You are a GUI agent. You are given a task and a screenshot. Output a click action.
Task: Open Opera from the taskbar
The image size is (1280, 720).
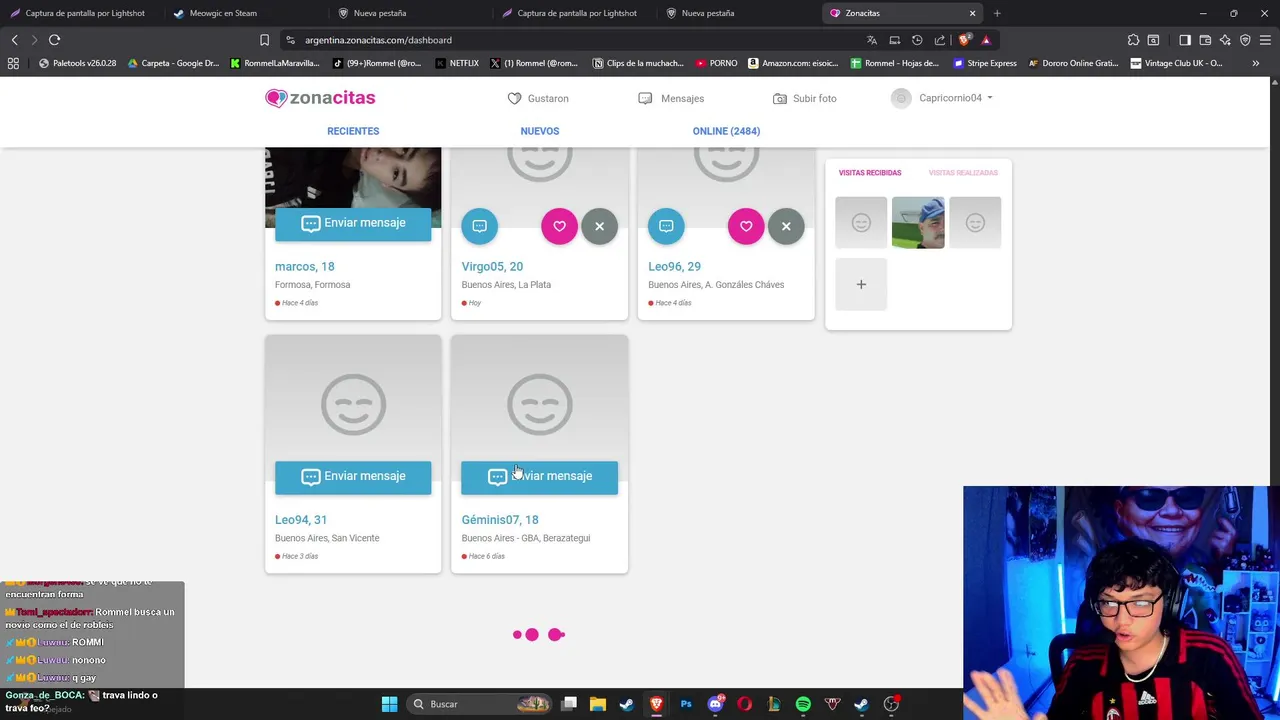[744, 704]
